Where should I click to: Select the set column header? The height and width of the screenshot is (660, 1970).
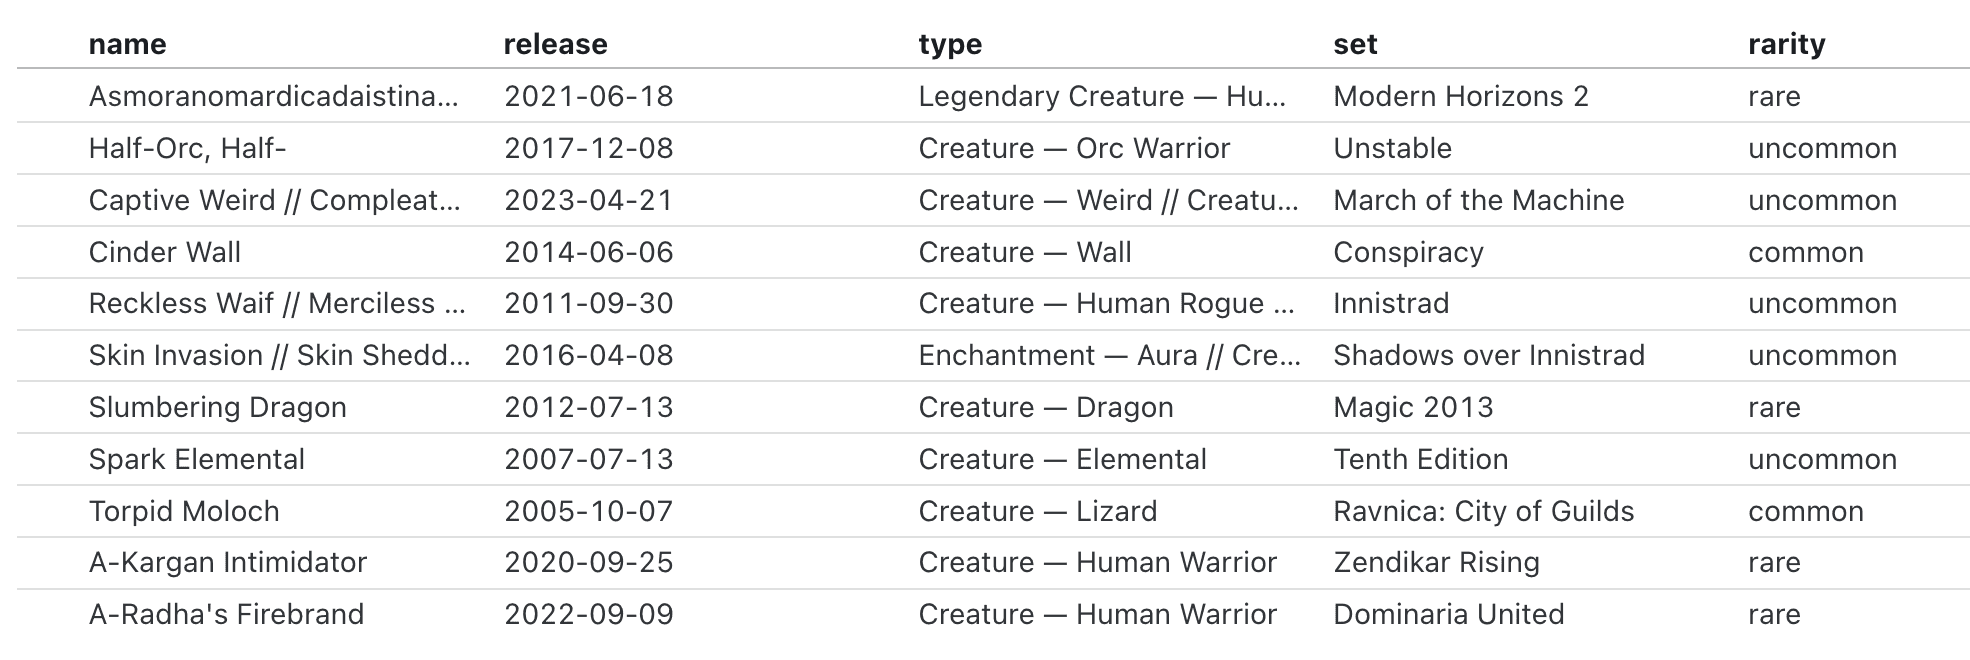tap(1355, 44)
